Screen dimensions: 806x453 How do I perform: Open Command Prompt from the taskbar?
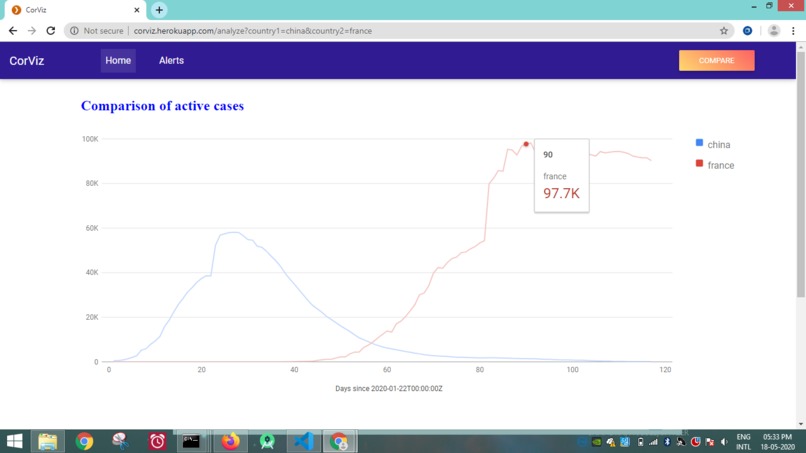tap(191, 441)
